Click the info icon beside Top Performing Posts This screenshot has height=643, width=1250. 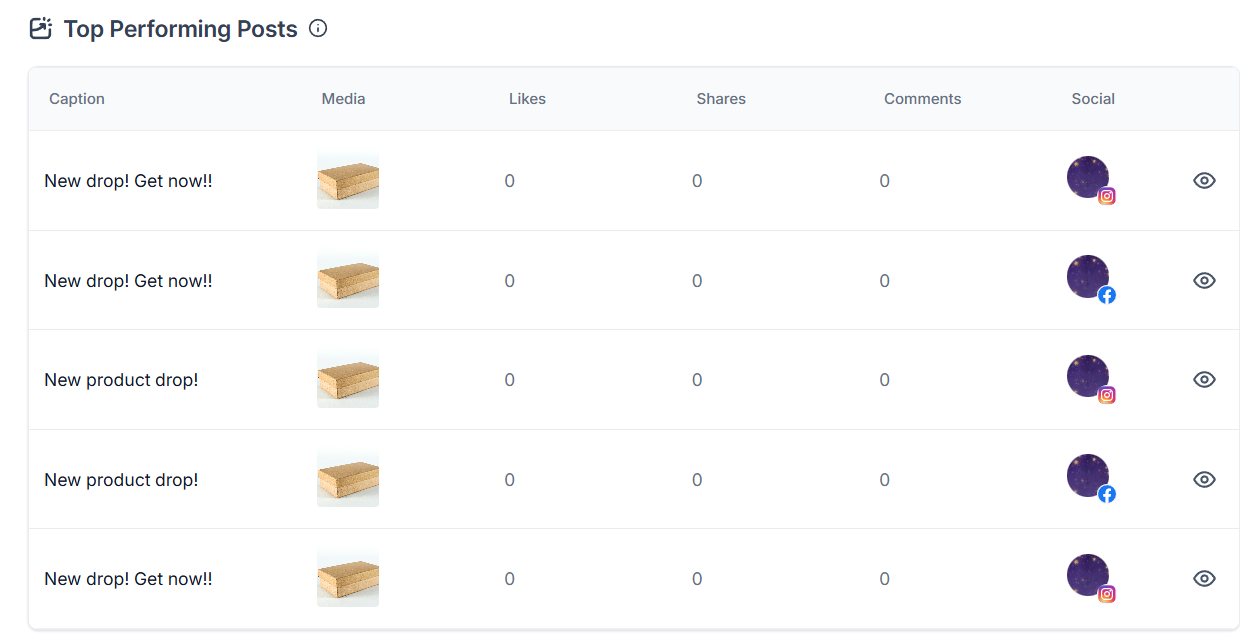[x=318, y=29]
